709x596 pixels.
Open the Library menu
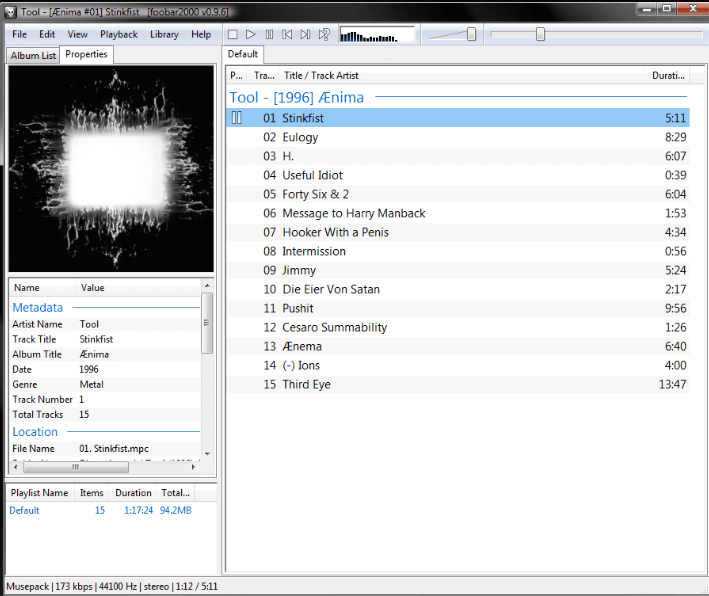tap(164, 34)
